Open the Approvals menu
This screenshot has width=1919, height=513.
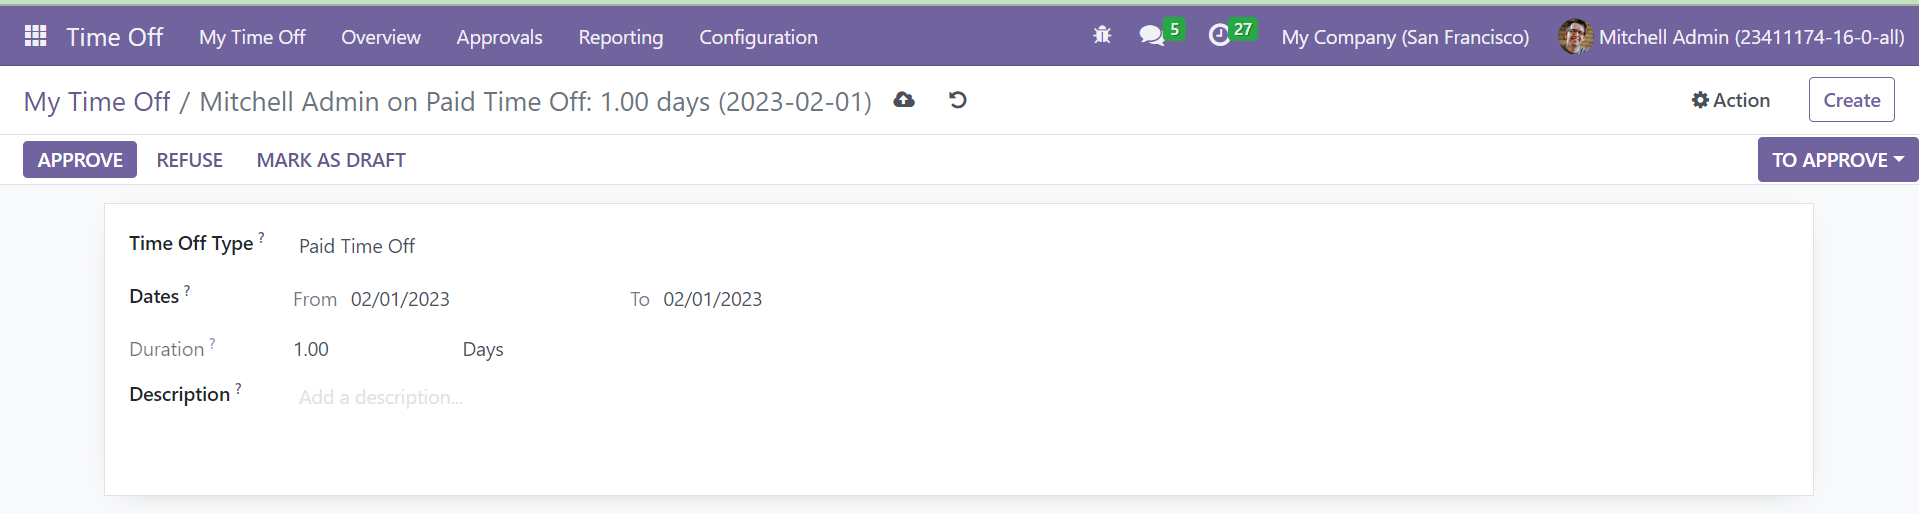(x=499, y=37)
